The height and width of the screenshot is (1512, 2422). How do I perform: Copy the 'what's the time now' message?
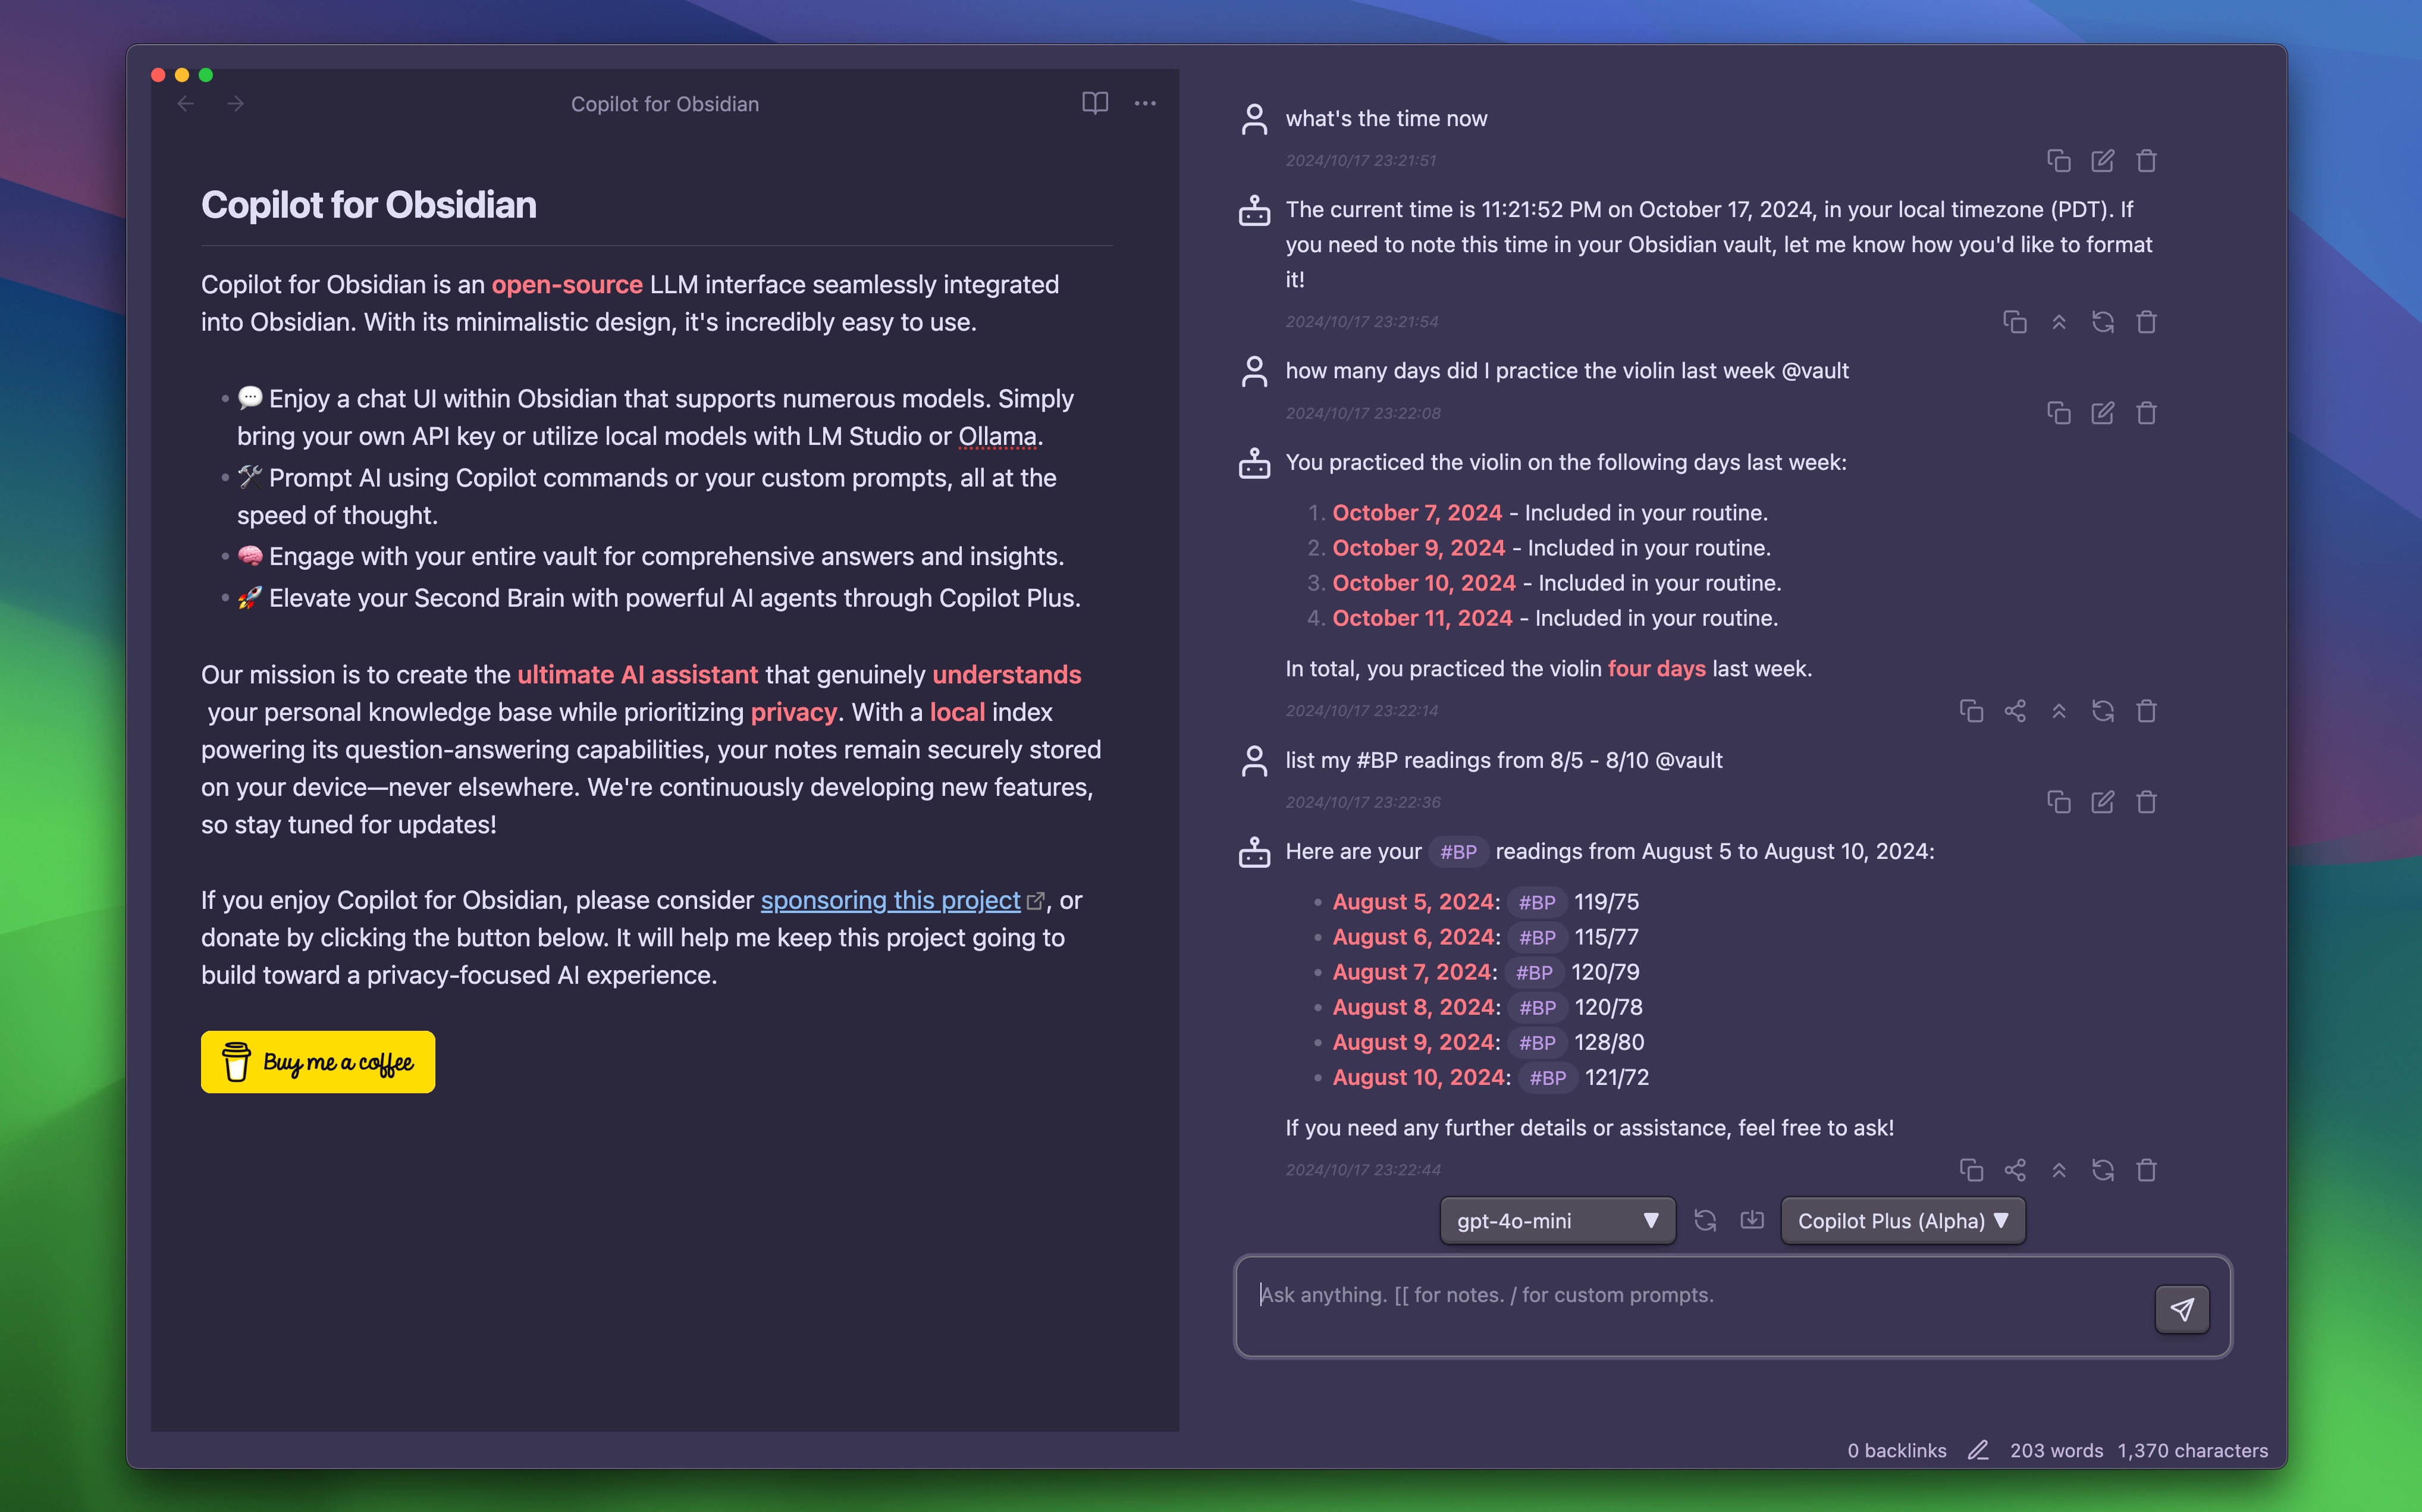[x=2058, y=161]
